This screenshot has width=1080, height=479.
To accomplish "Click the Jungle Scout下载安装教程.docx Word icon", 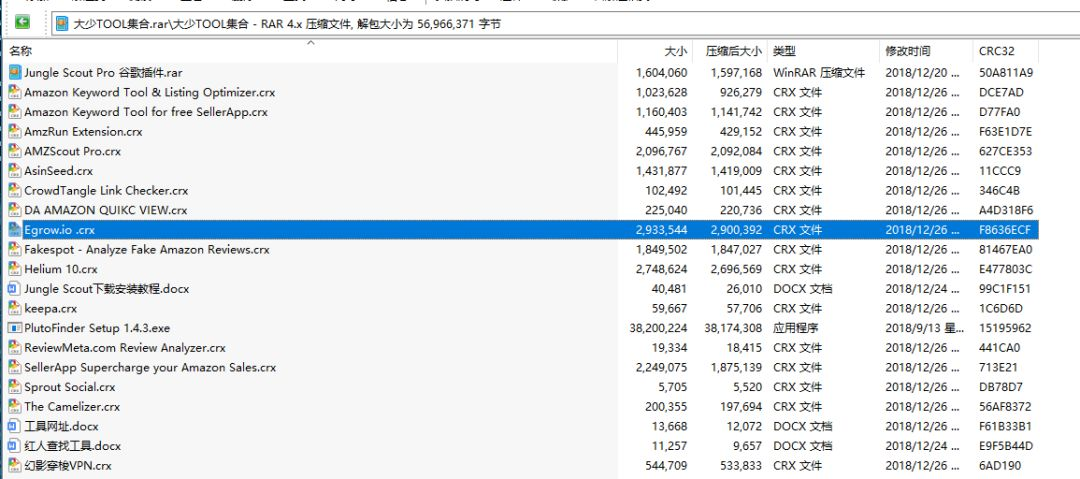I will tap(14, 289).
